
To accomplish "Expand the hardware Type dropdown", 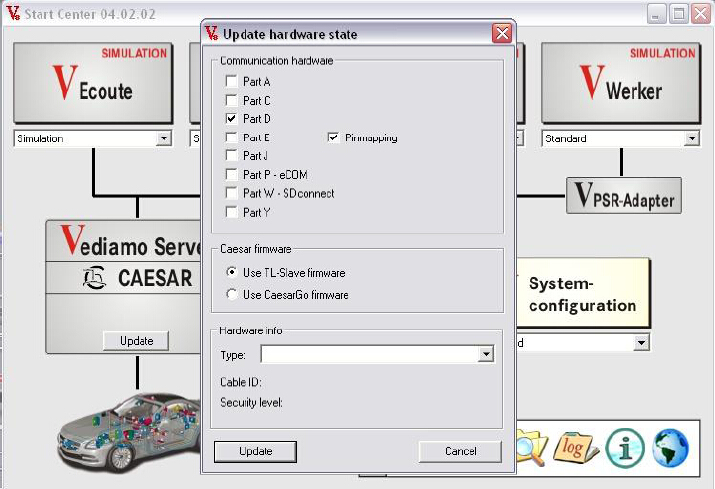I will pyautogui.click(x=486, y=354).
